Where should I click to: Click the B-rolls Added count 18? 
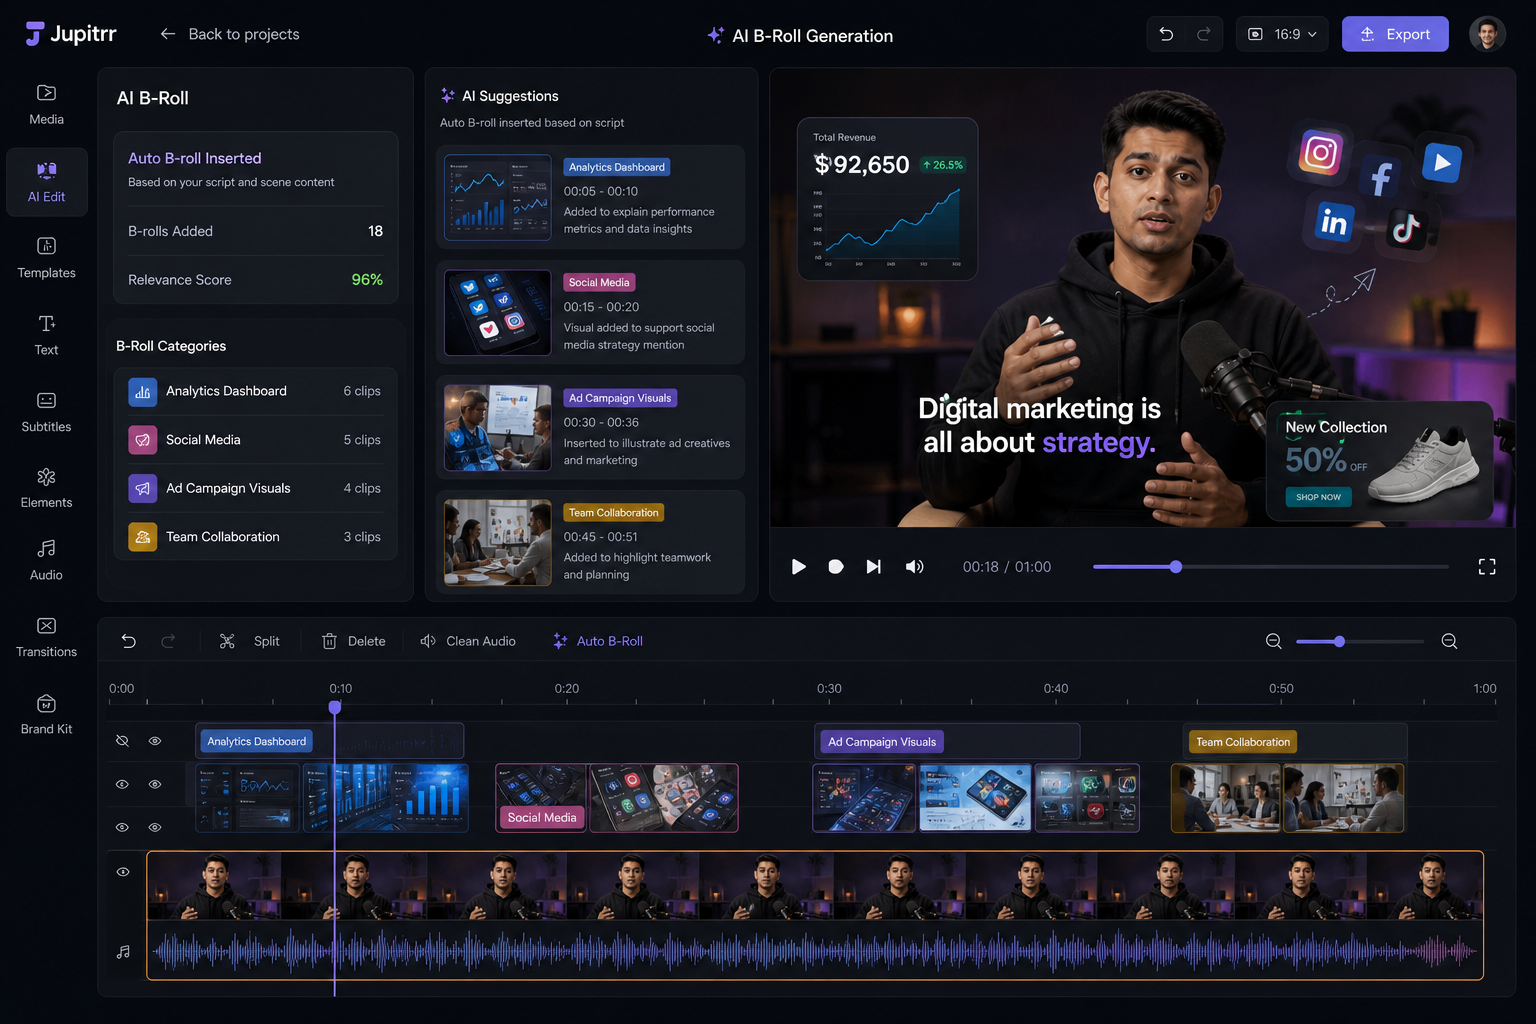pos(375,231)
